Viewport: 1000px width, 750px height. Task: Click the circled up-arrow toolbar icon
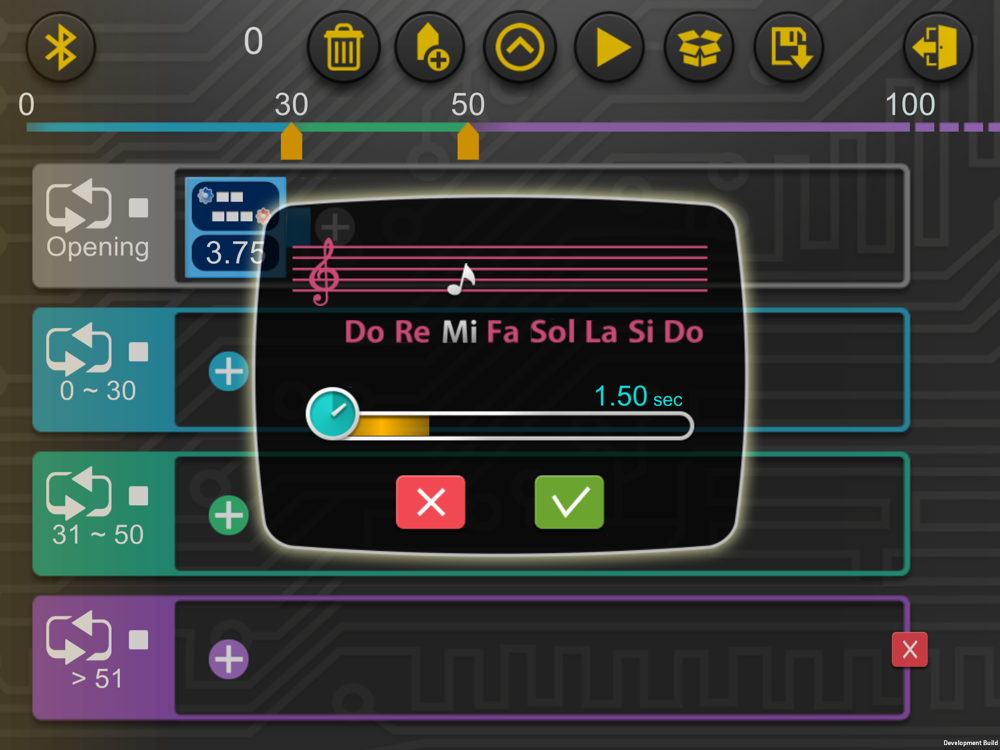(x=520, y=48)
